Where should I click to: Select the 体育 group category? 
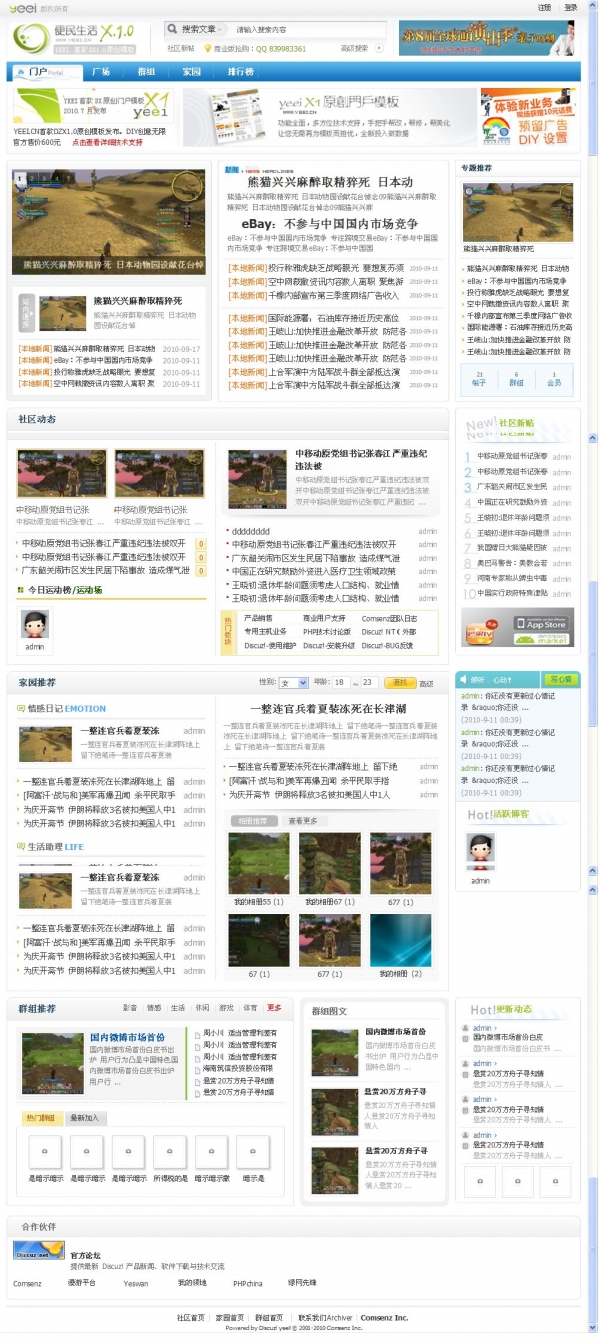tap(250, 1008)
